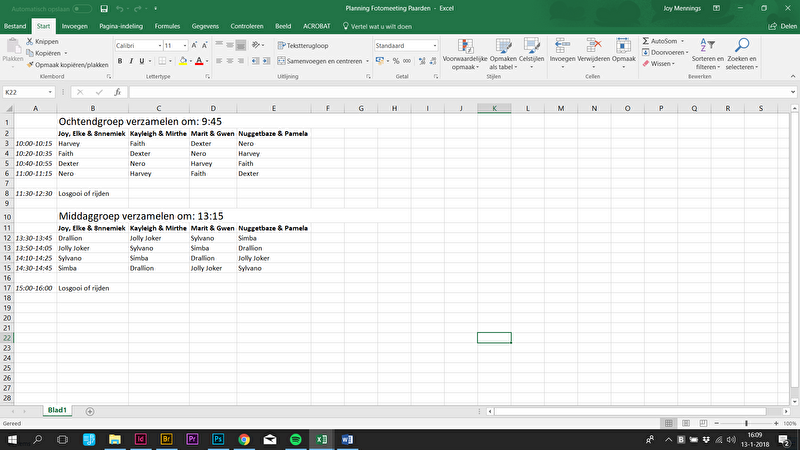The image size is (800, 450).
Task: Toggle Underline formatting
Action: pos(142,61)
